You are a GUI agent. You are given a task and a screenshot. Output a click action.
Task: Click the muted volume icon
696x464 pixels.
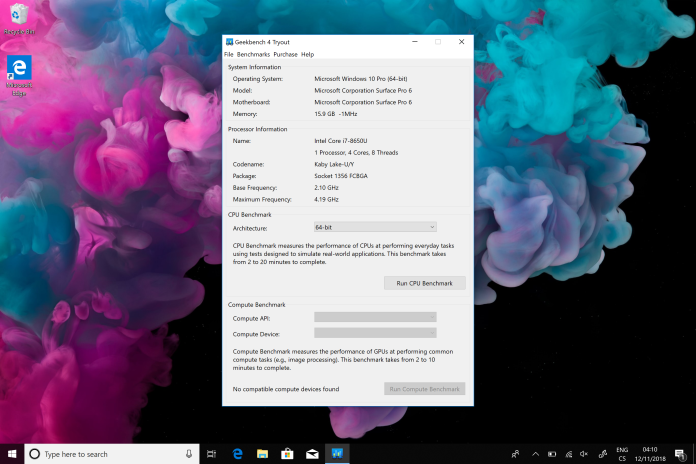click(x=584, y=454)
